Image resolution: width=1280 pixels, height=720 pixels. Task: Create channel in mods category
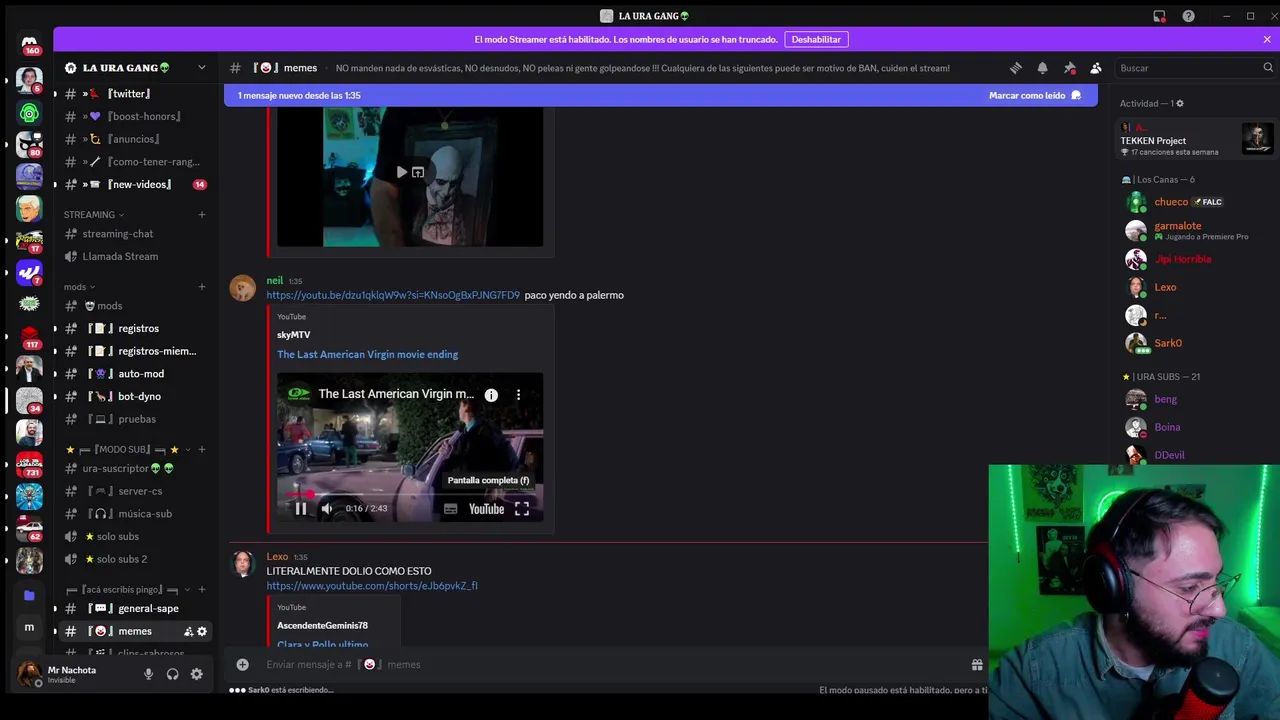[x=201, y=287]
